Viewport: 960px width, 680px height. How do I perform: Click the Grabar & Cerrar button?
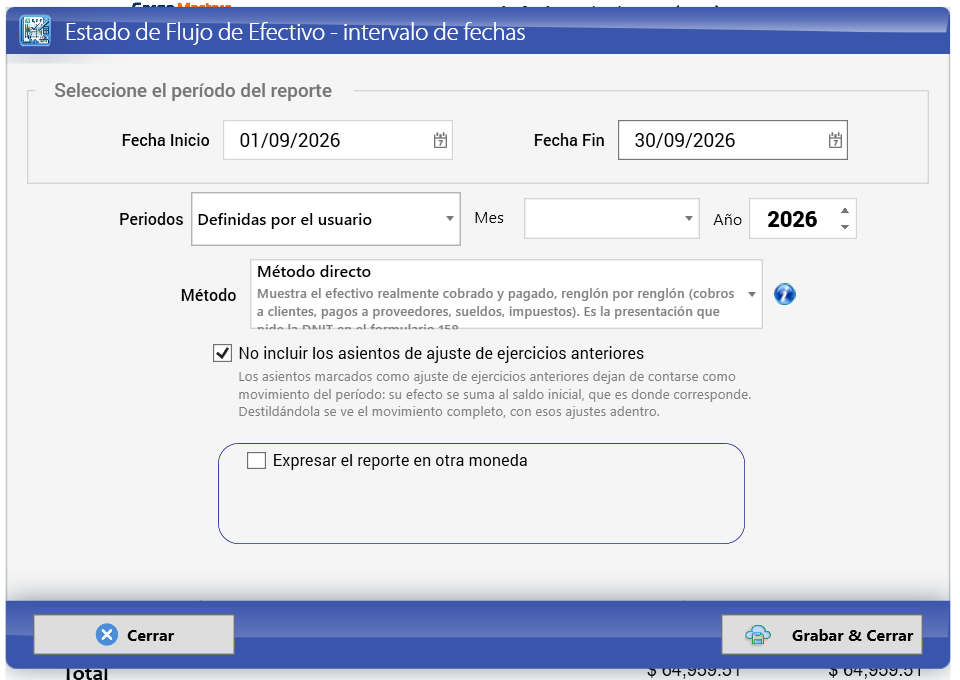click(822, 635)
